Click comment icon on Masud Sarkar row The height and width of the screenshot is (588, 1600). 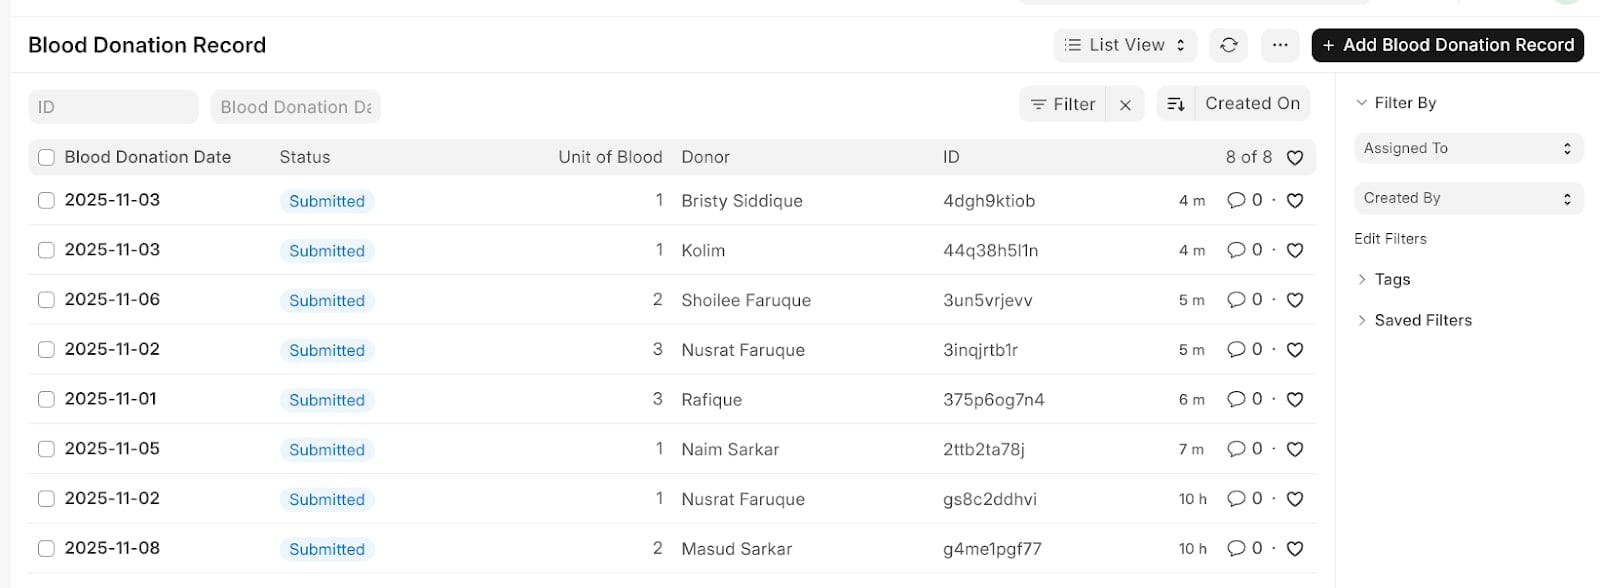point(1237,548)
